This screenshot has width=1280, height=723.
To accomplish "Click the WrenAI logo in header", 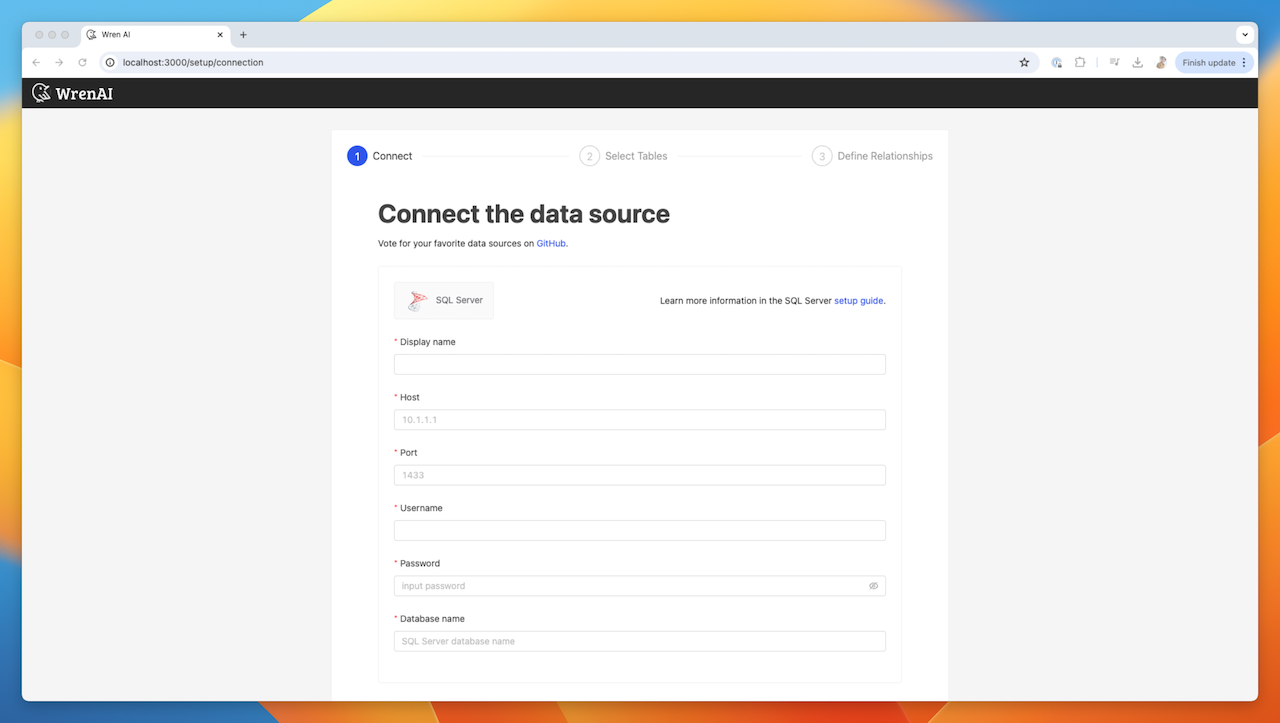I will pyautogui.click(x=72, y=93).
